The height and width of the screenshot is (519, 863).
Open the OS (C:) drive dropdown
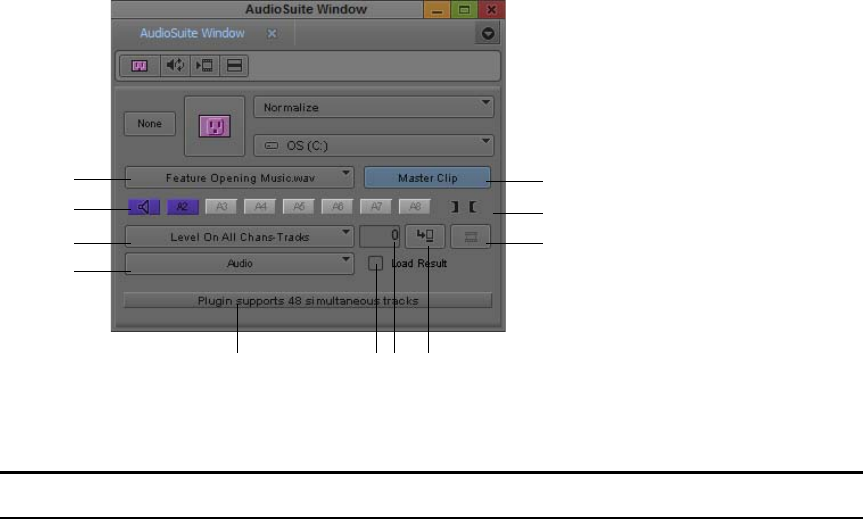click(x=373, y=145)
